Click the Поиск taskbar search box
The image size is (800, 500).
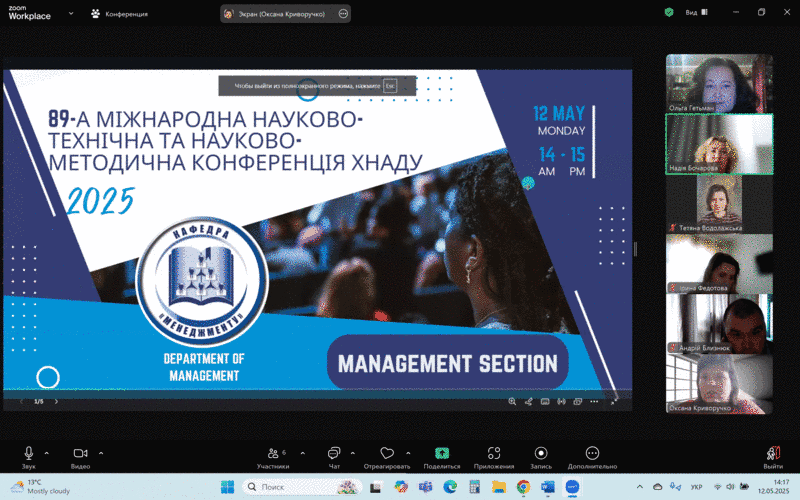tap(302, 487)
